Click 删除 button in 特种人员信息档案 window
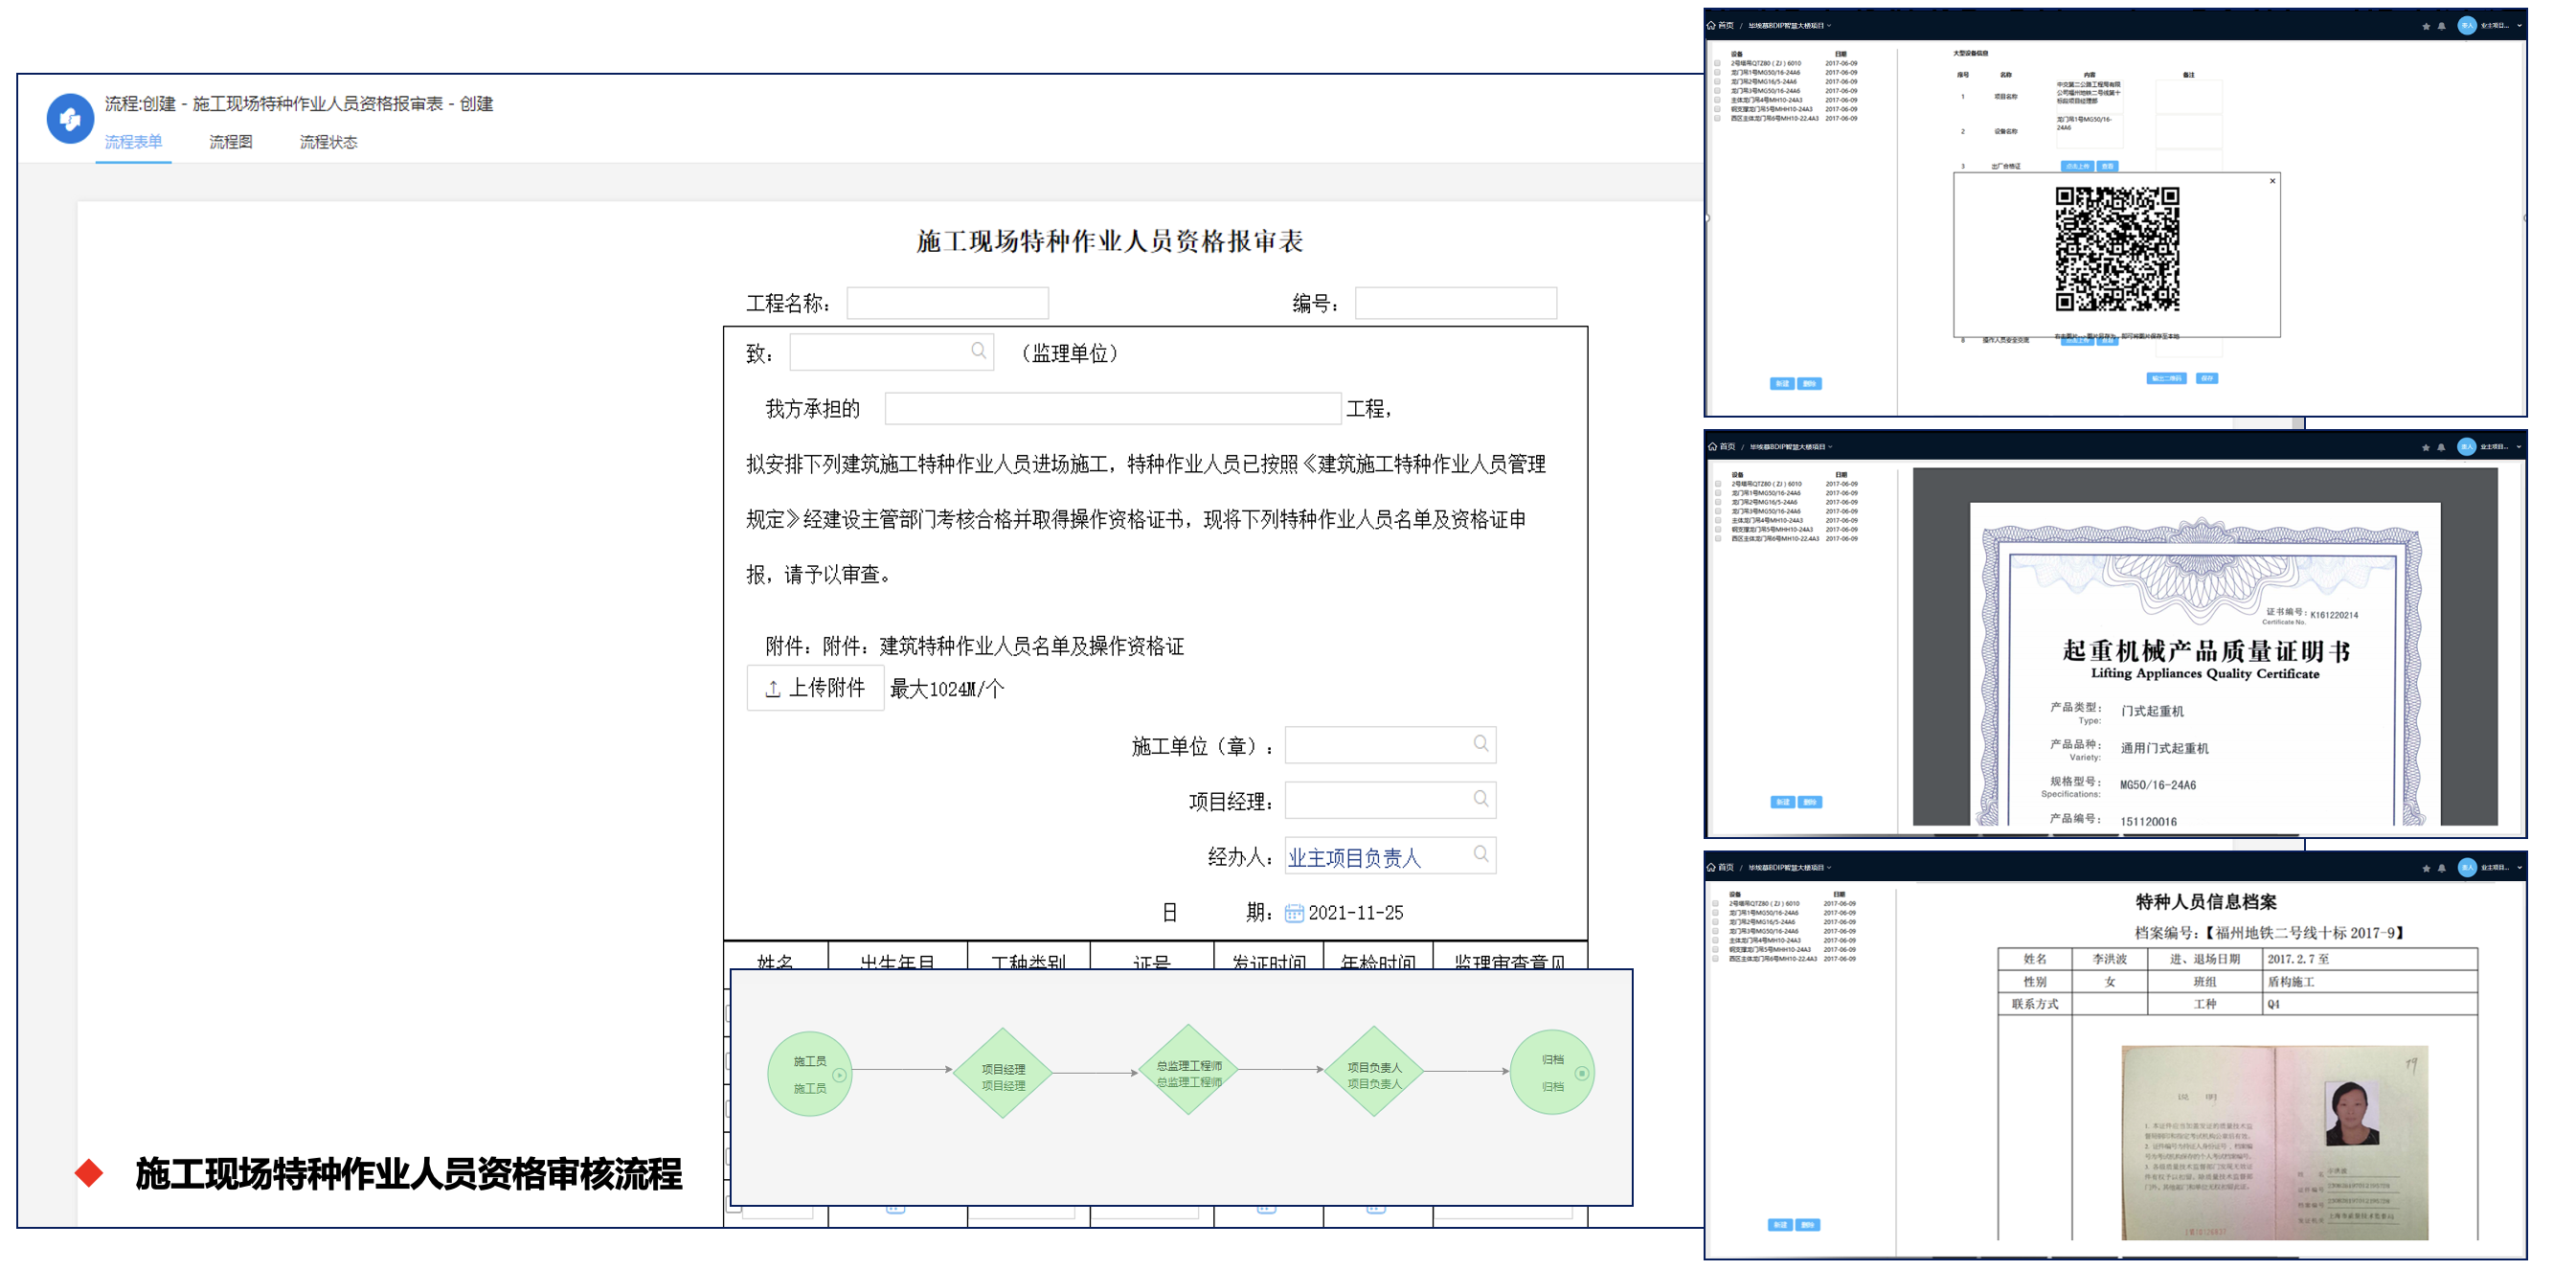Screen dimensions: 2576x1270 click(1807, 1225)
